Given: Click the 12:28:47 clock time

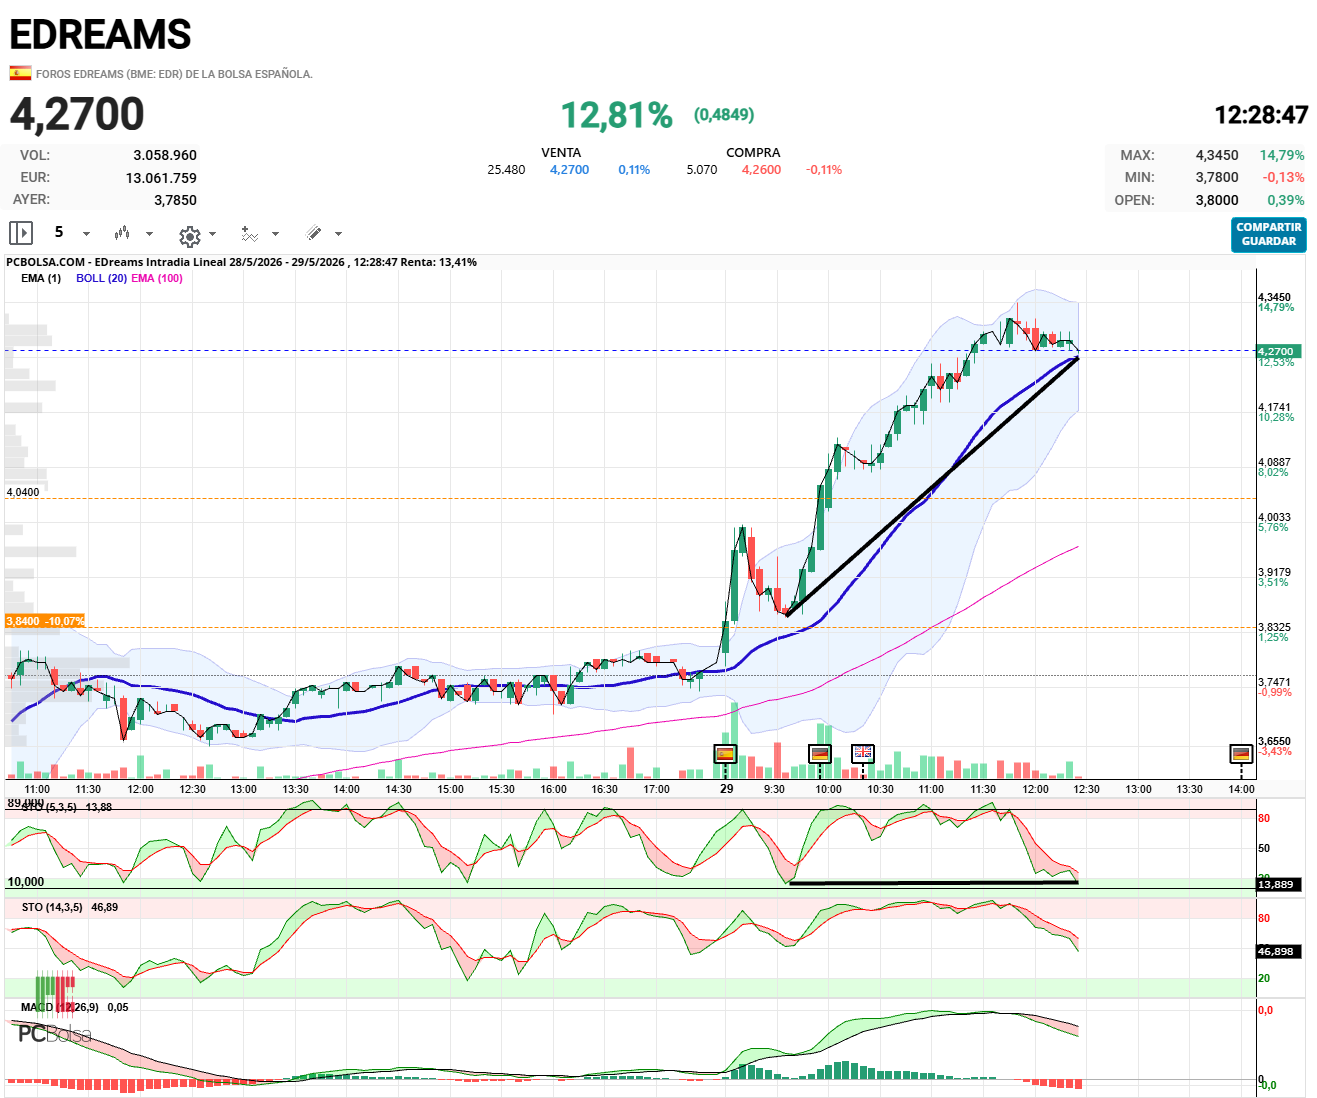Looking at the screenshot, I should 1261,115.
